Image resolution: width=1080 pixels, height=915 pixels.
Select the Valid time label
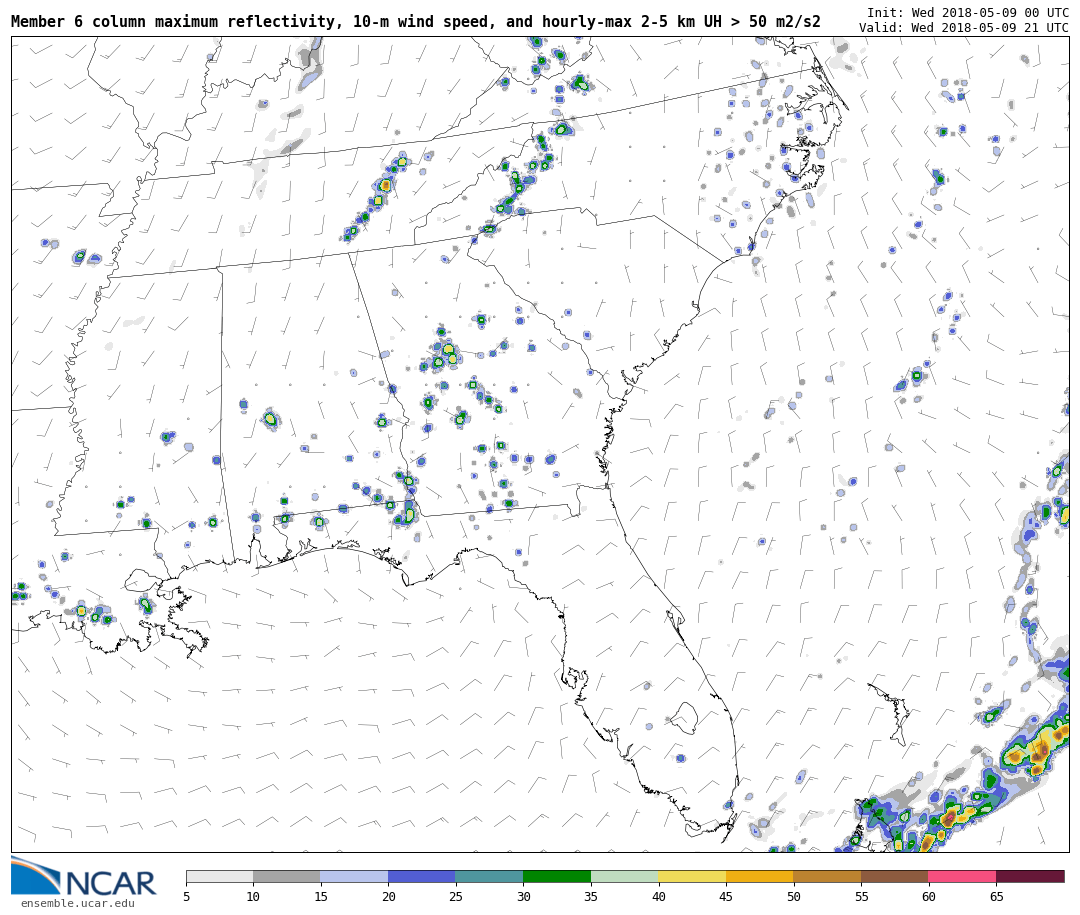click(963, 28)
